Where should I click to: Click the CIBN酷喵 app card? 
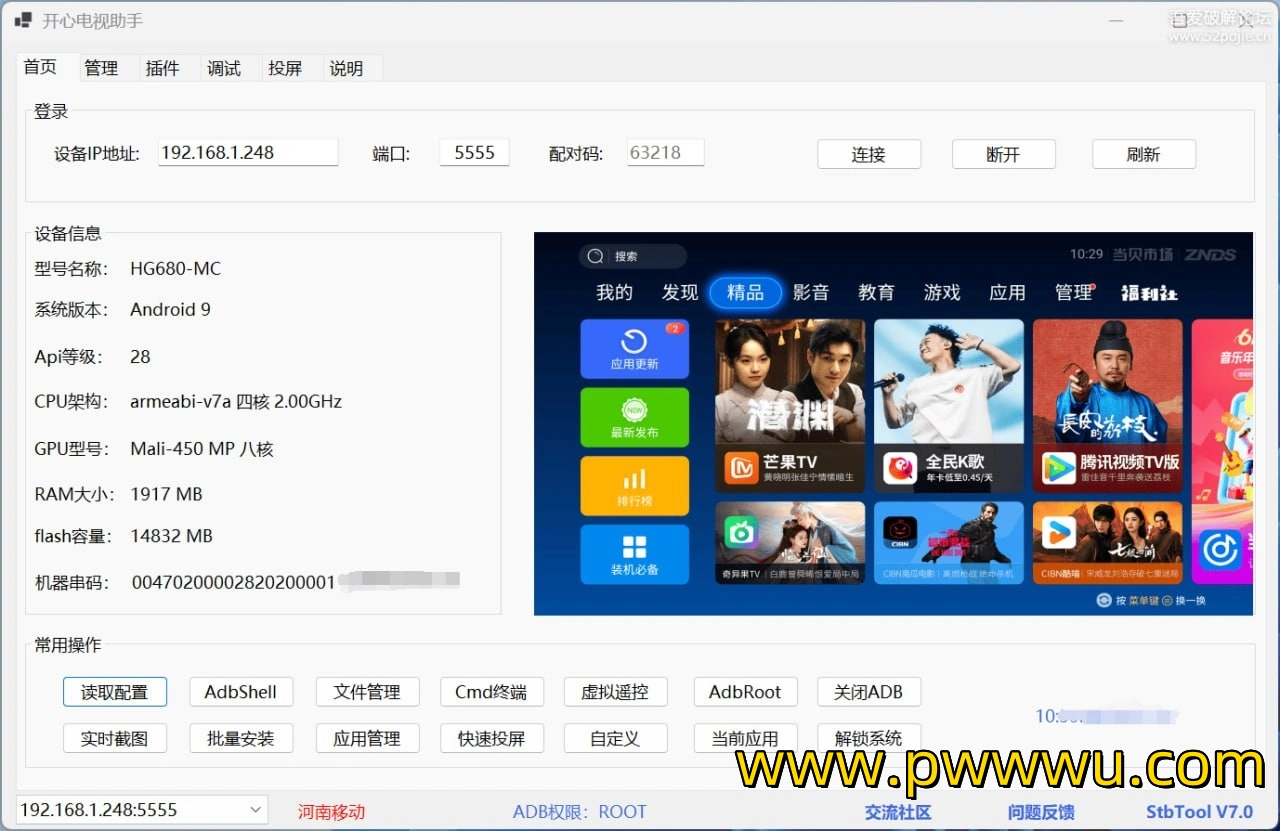coord(1107,542)
